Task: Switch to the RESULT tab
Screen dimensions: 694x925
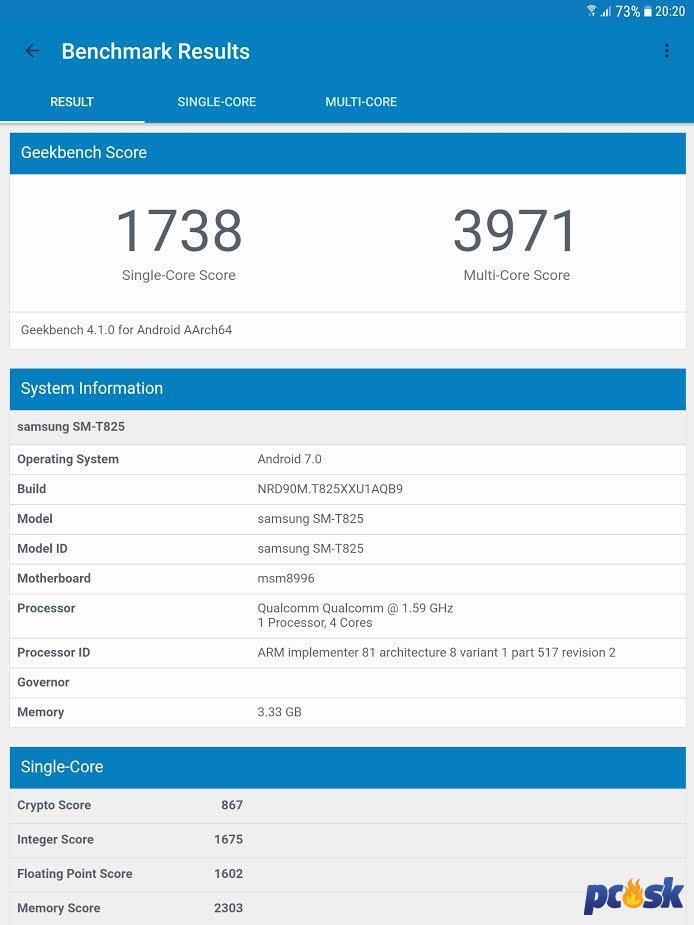Action: tap(72, 102)
